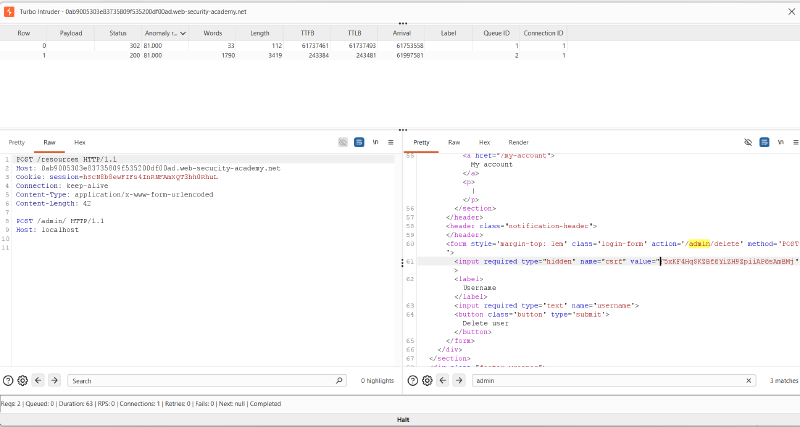Open request search help icon
Screen dimensions: 800x427
8,381
